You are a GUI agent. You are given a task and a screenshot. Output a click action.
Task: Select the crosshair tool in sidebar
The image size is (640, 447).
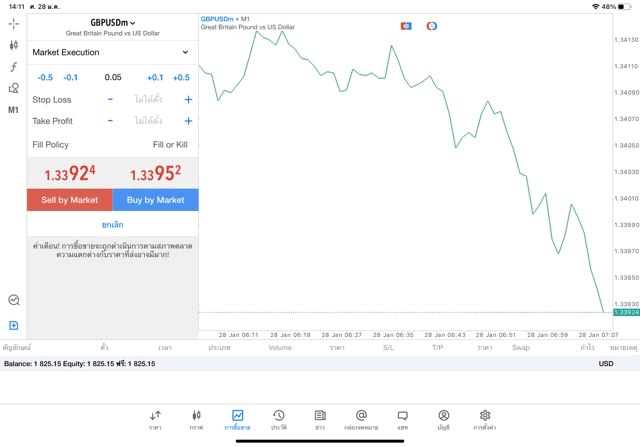click(13, 23)
